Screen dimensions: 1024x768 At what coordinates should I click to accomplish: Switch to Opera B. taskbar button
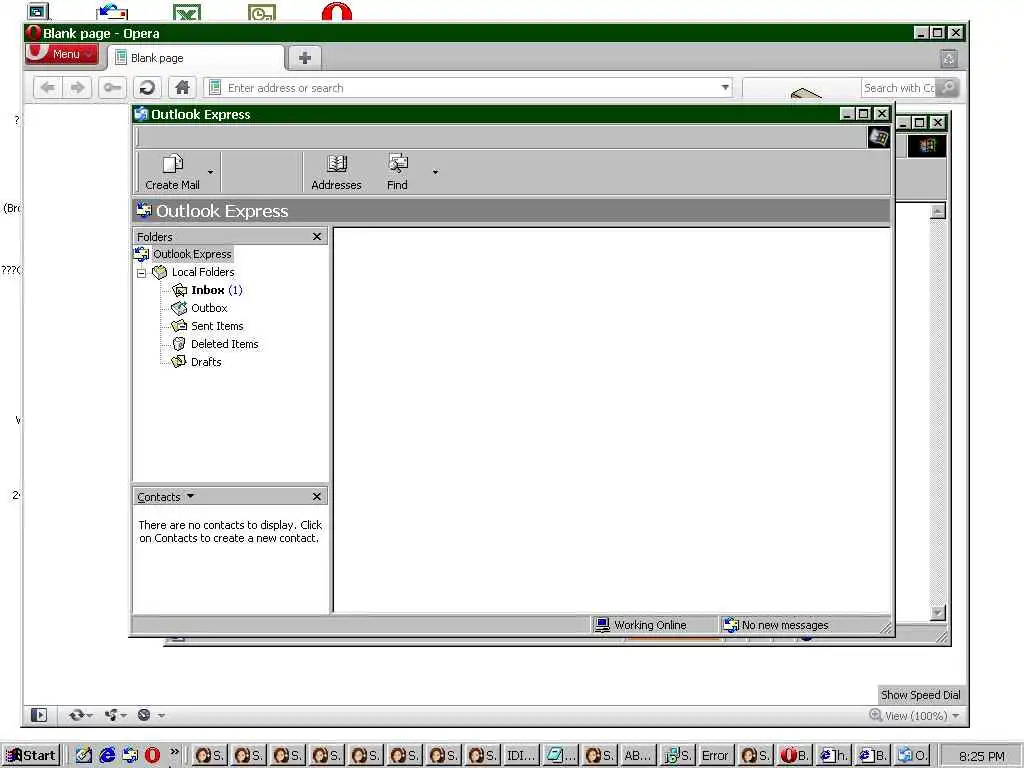point(793,756)
